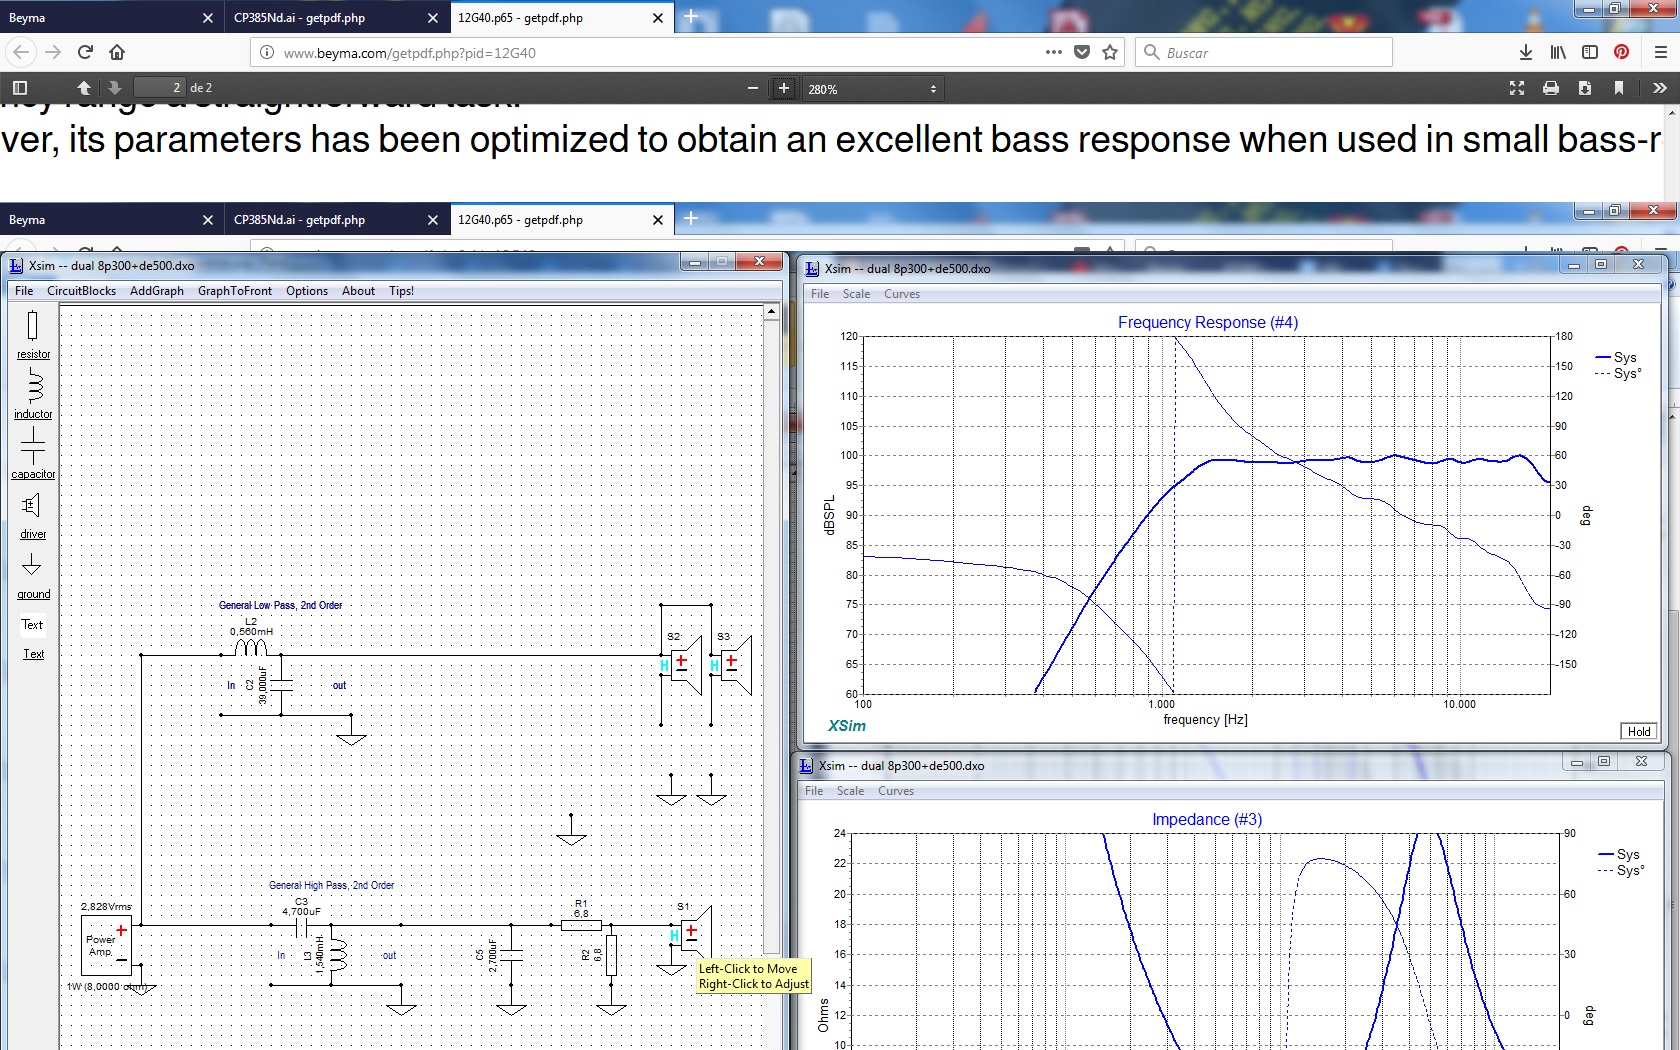
Task: Open Xsim About menu
Action: point(358,291)
